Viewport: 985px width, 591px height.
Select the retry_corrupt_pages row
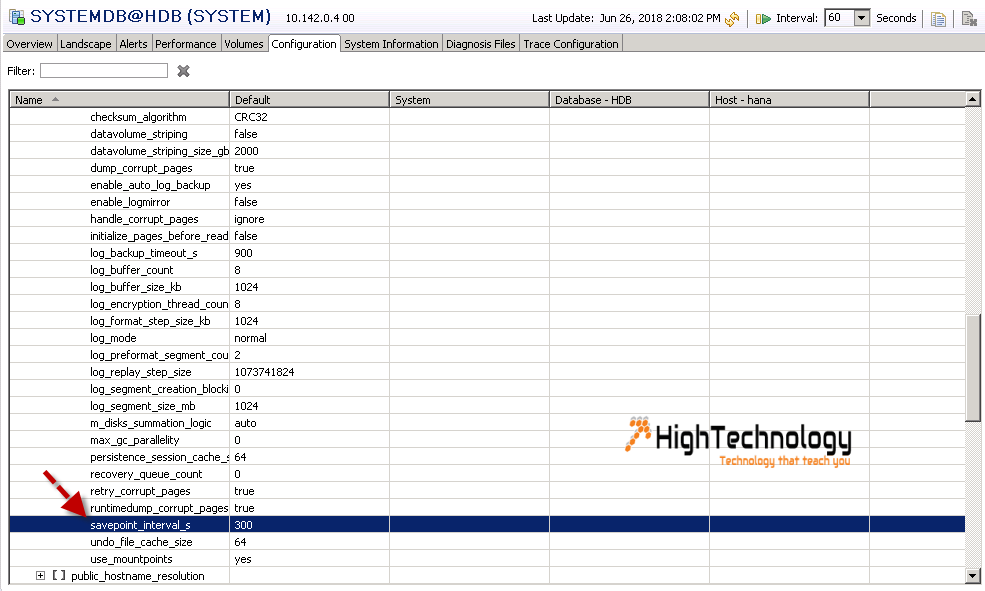[487, 490]
